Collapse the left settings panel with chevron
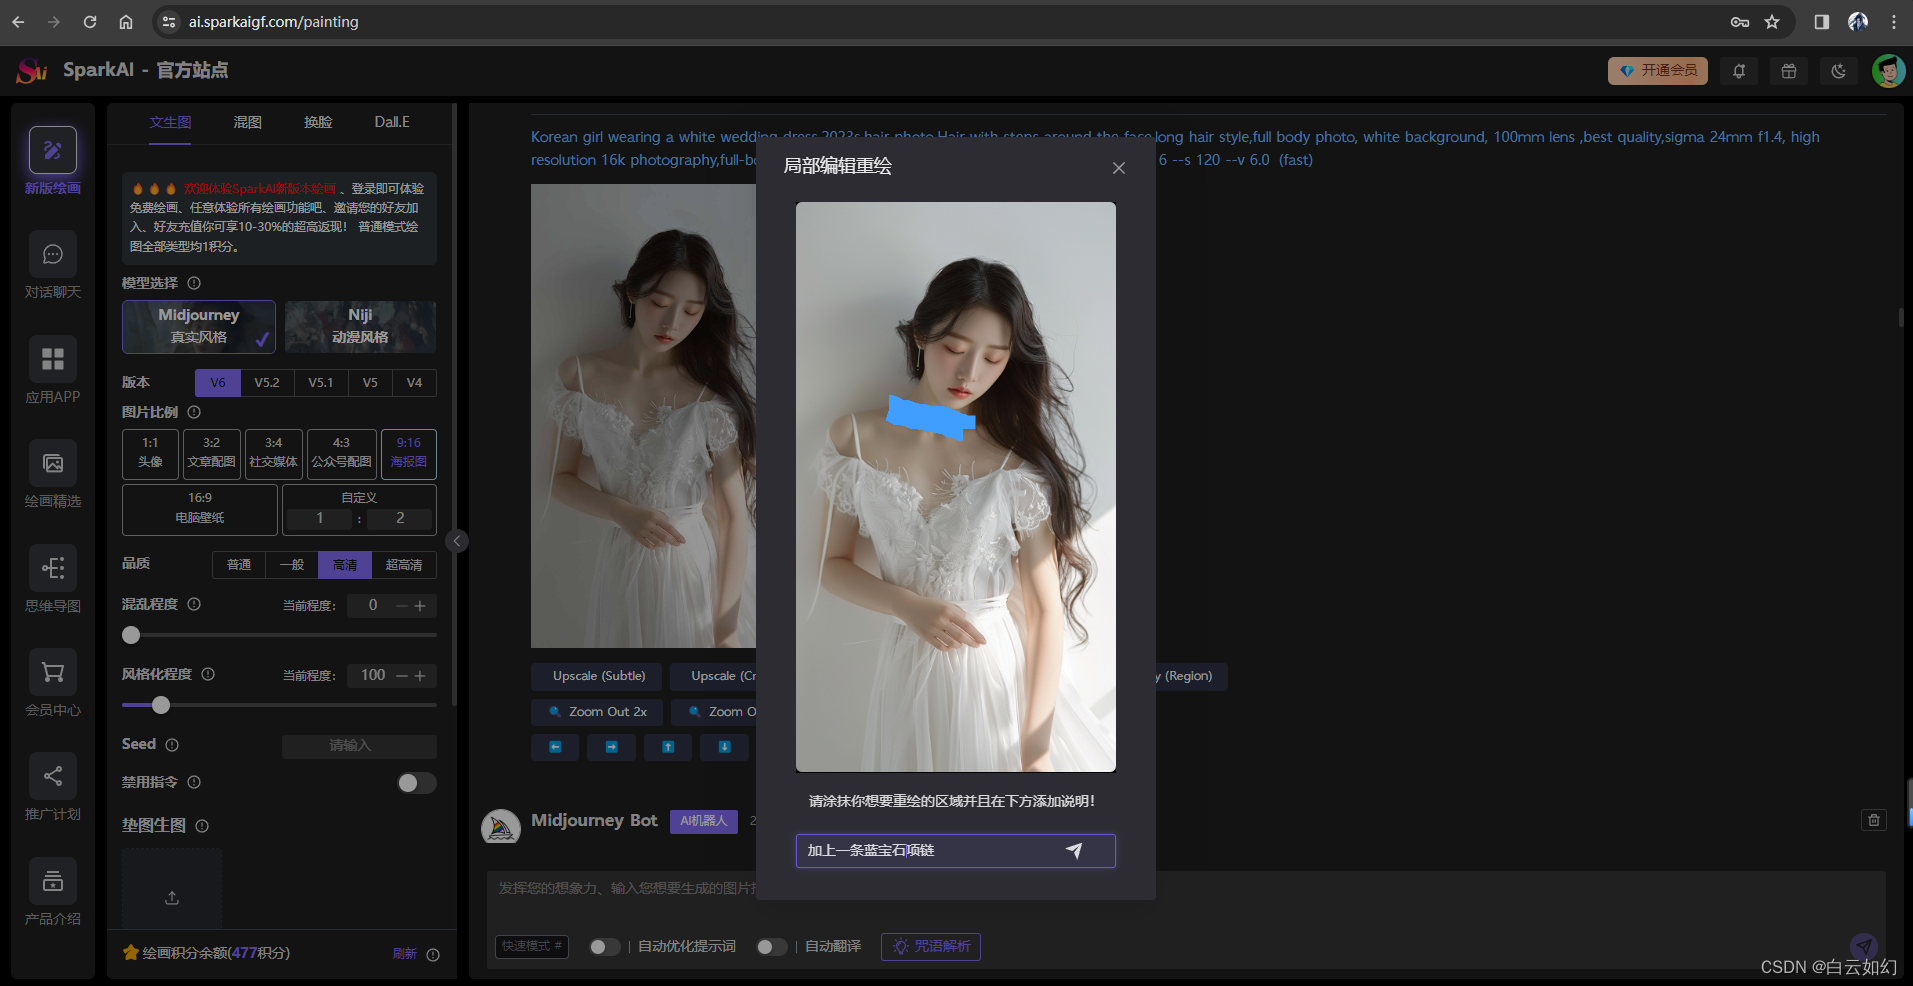Screen dimensions: 1913x986 (x=457, y=541)
